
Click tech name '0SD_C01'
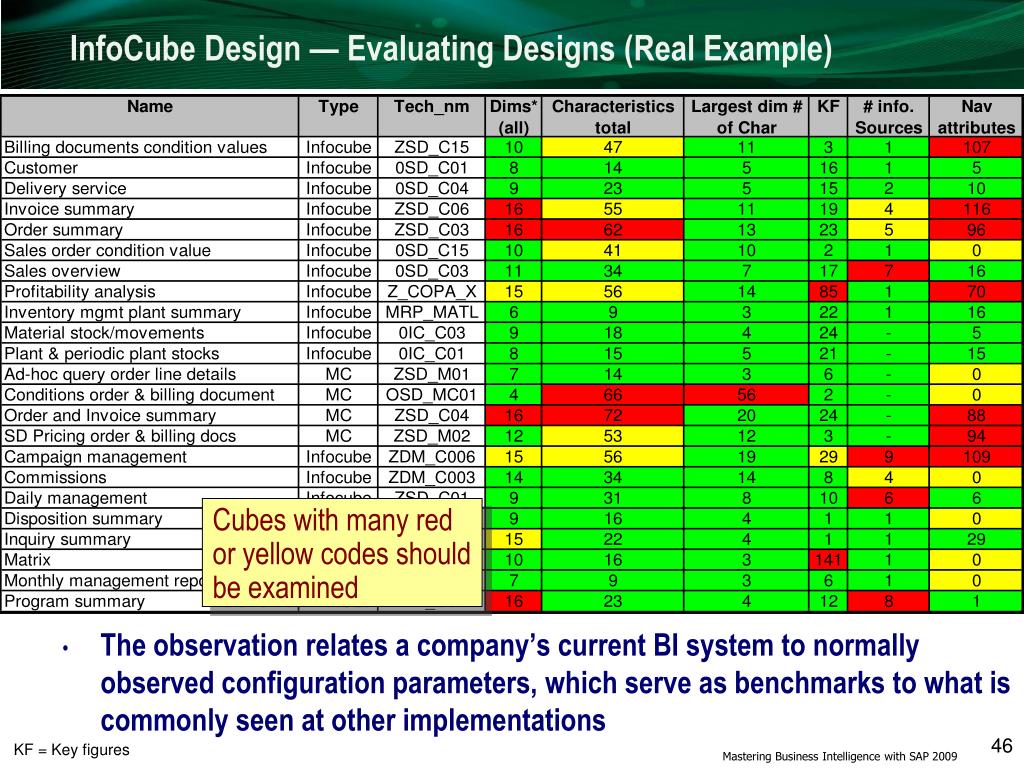431,168
